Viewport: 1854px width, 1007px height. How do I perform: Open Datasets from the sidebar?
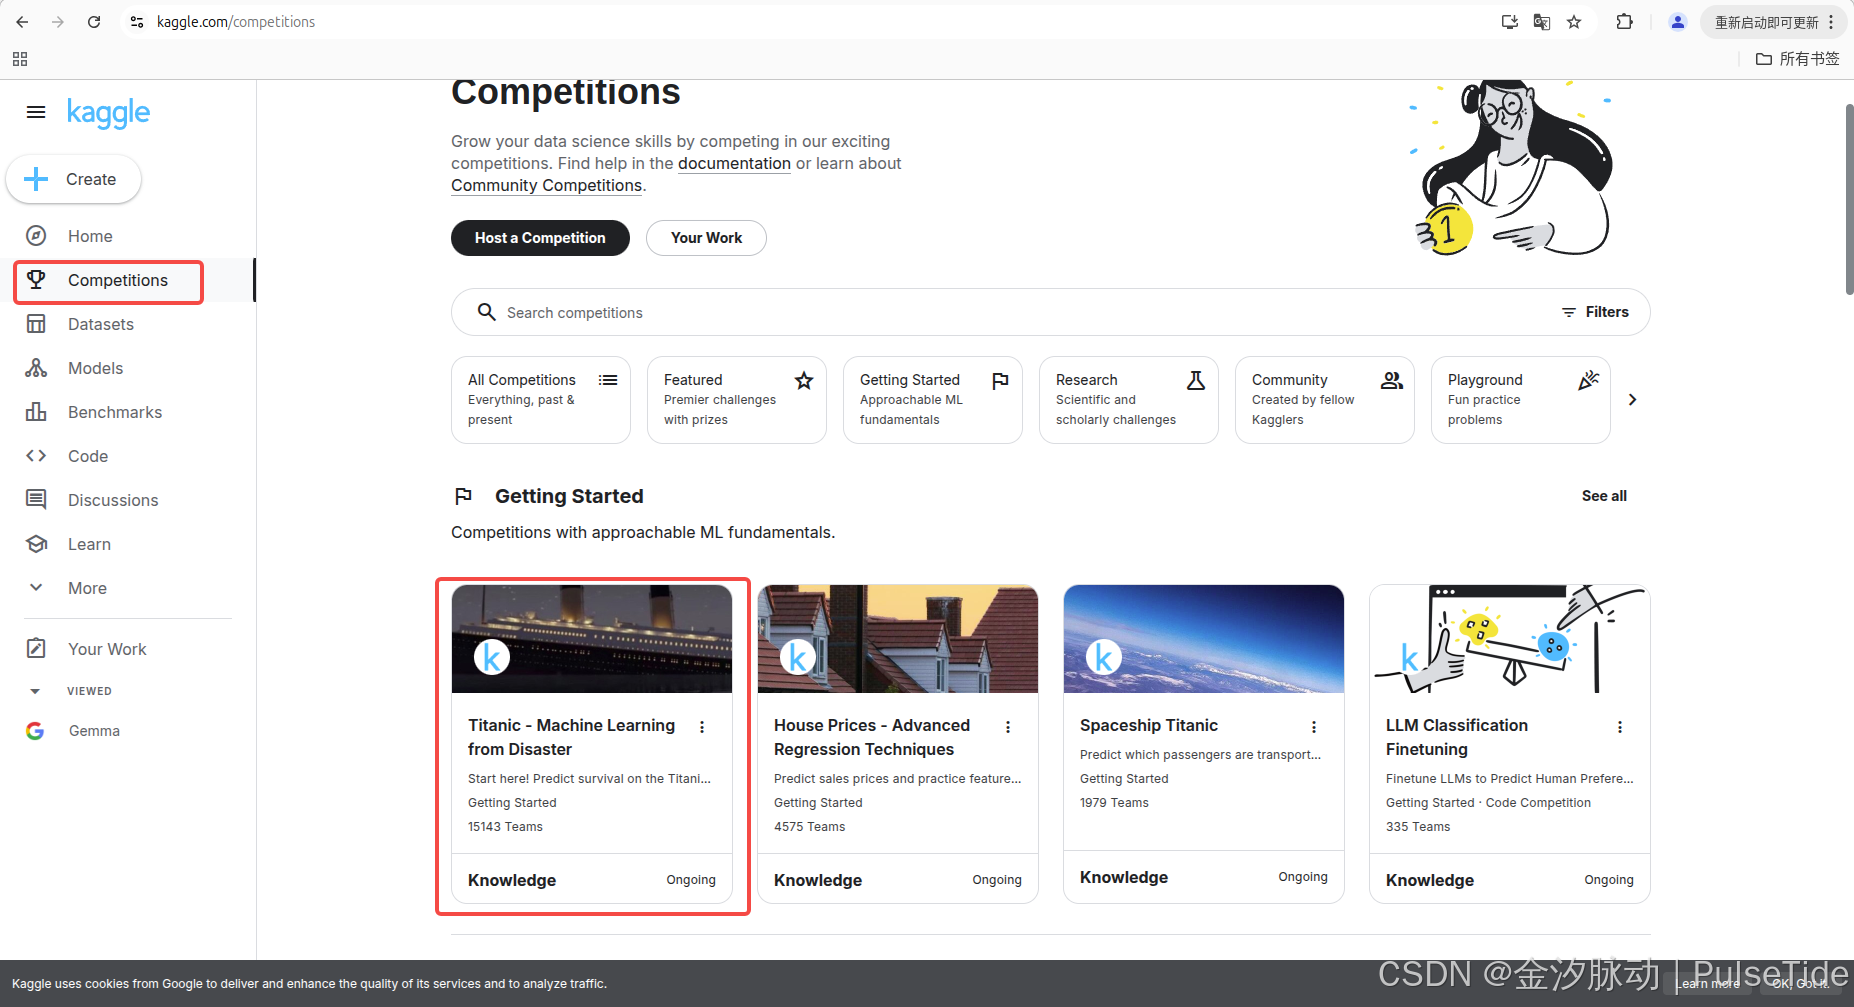pyautogui.click(x=101, y=324)
